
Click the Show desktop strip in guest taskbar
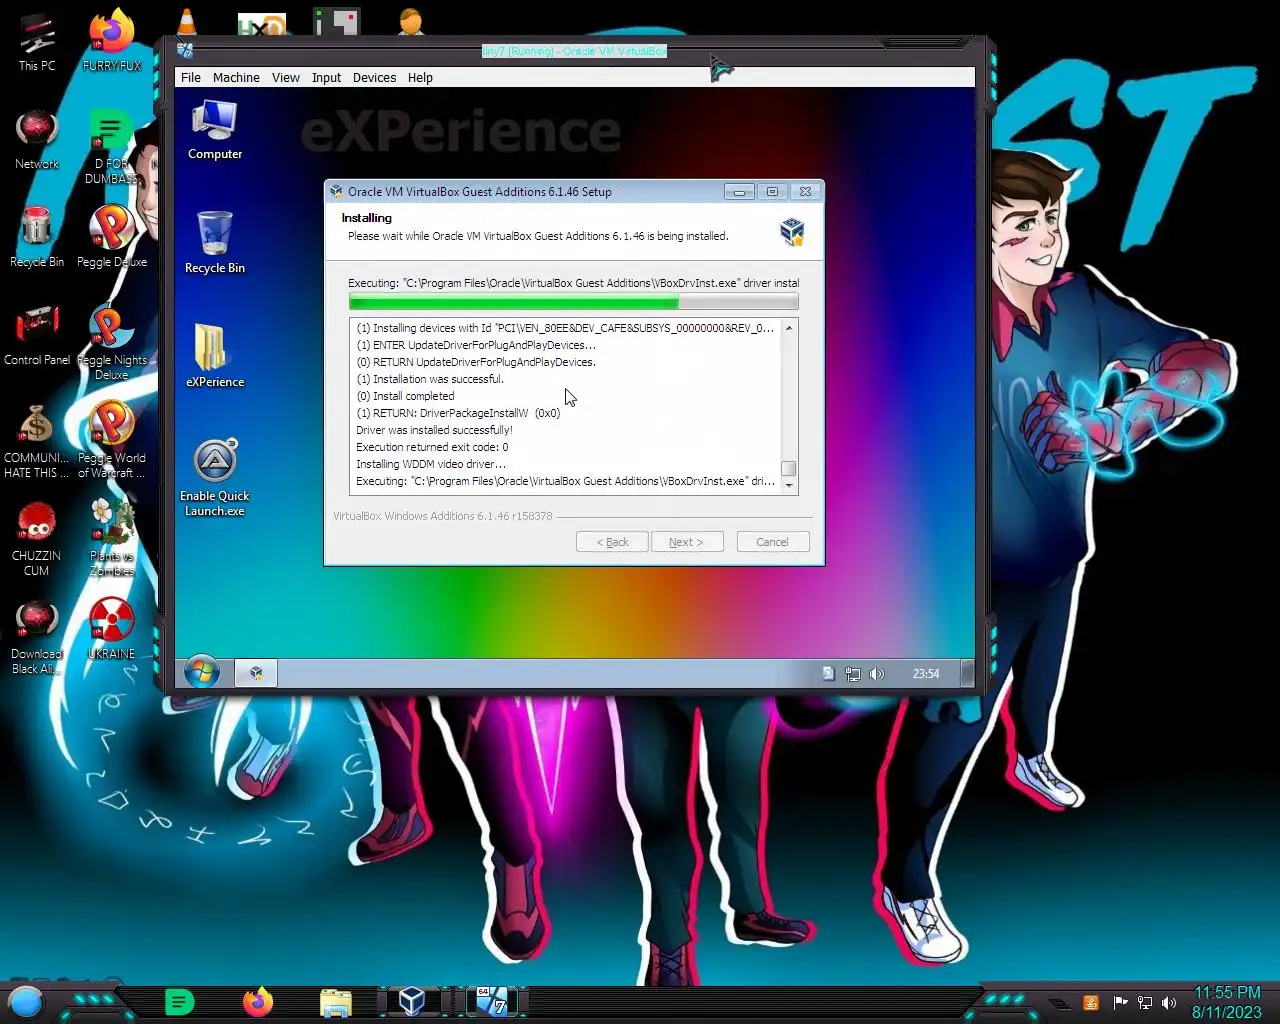967,673
